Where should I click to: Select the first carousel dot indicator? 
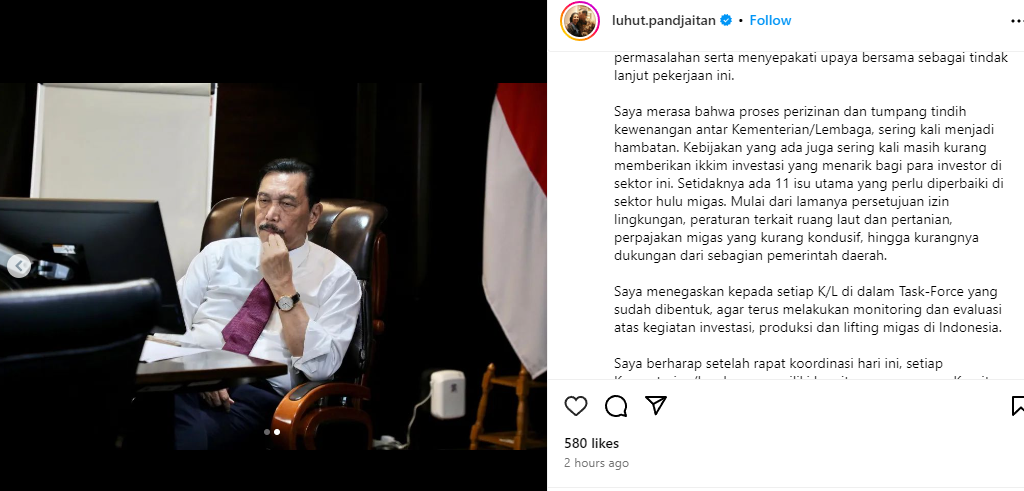tap(266, 432)
